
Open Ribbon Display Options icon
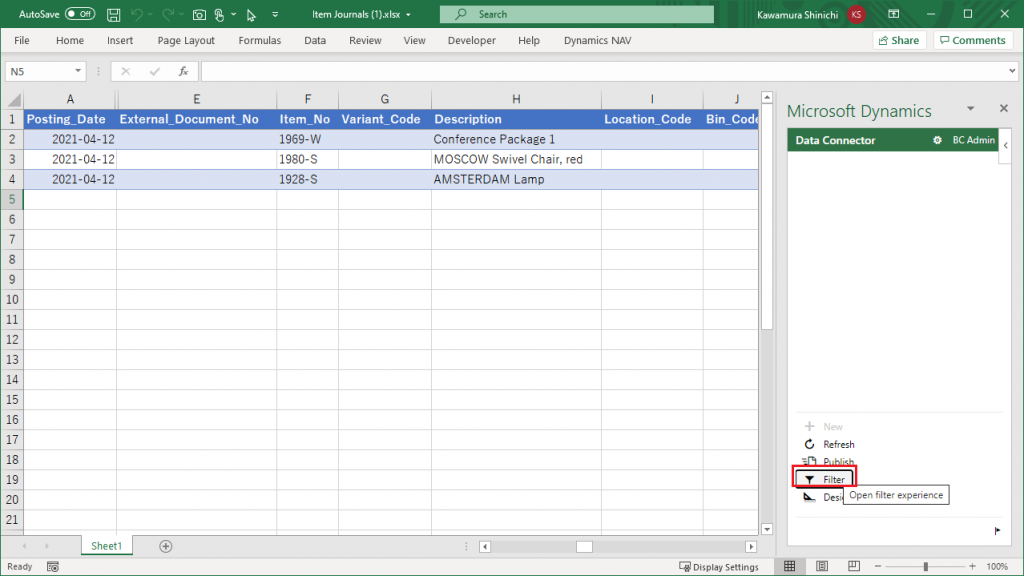[x=894, y=14]
